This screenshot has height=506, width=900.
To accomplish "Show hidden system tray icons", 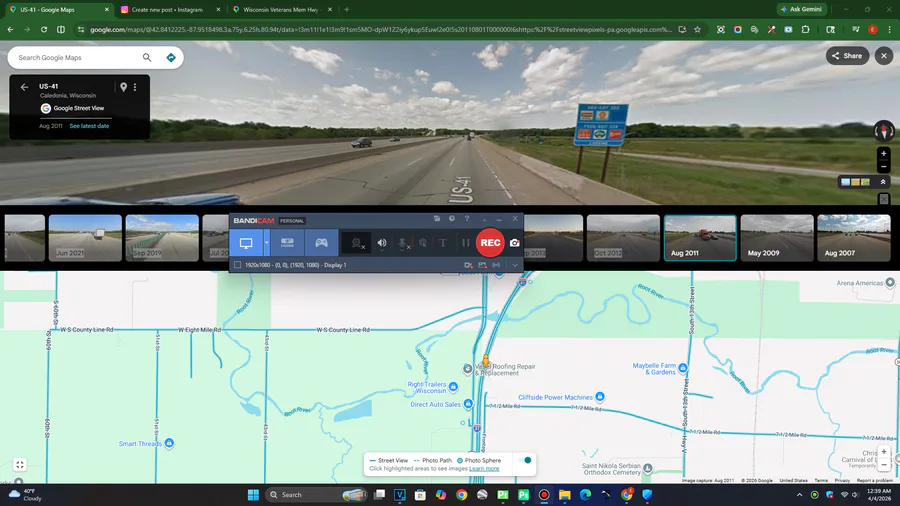I will pyautogui.click(x=800, y=495).
